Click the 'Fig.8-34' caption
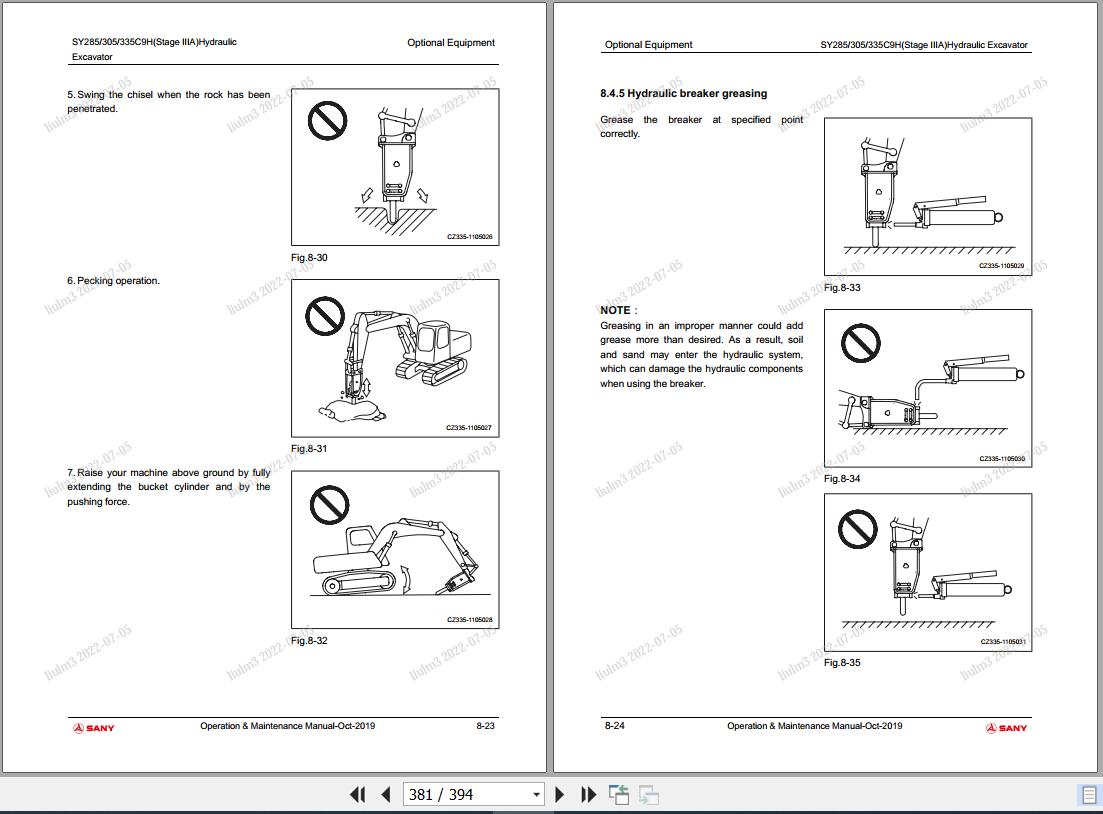This screenshot has height=814, width=1103. pos(842,479)
